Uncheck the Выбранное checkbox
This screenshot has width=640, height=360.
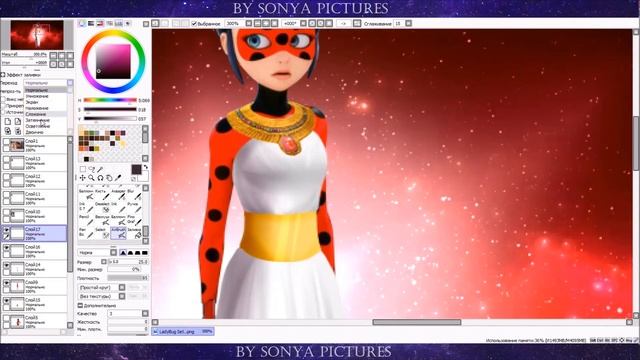point(194,24)
